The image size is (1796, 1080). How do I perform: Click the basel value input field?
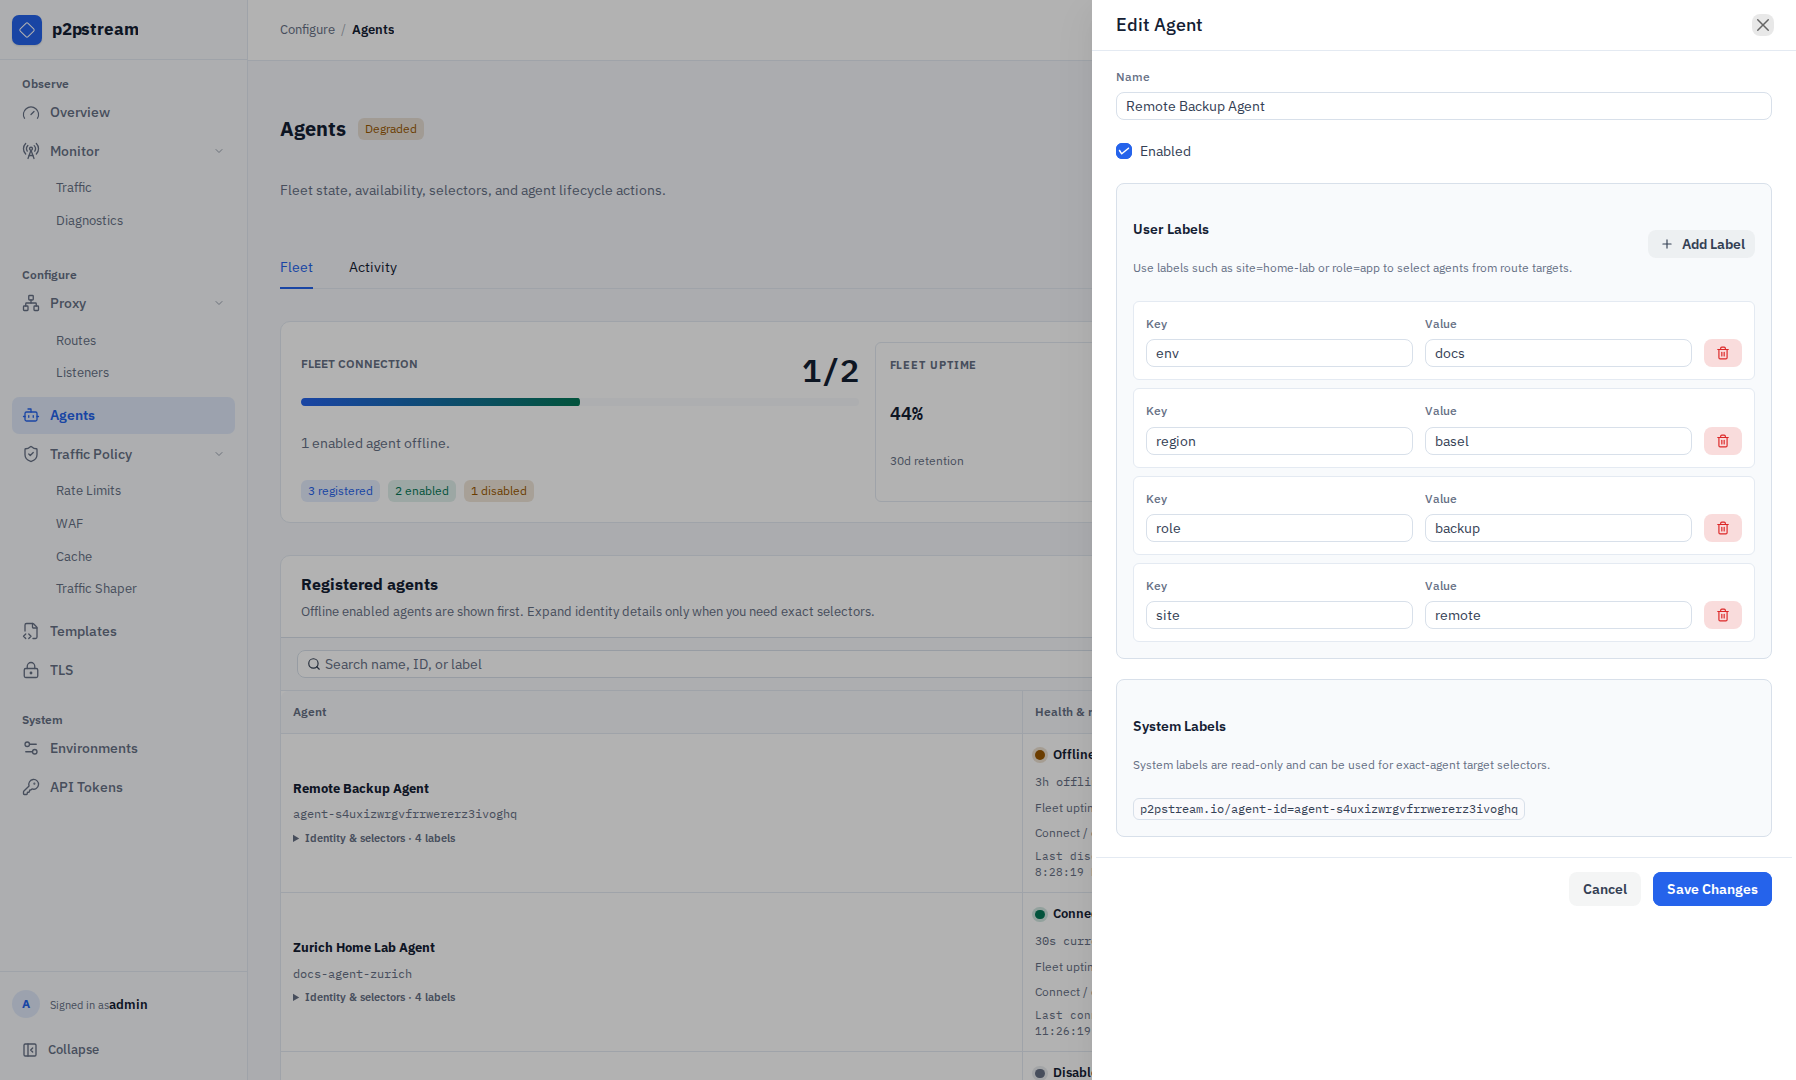1558,441
